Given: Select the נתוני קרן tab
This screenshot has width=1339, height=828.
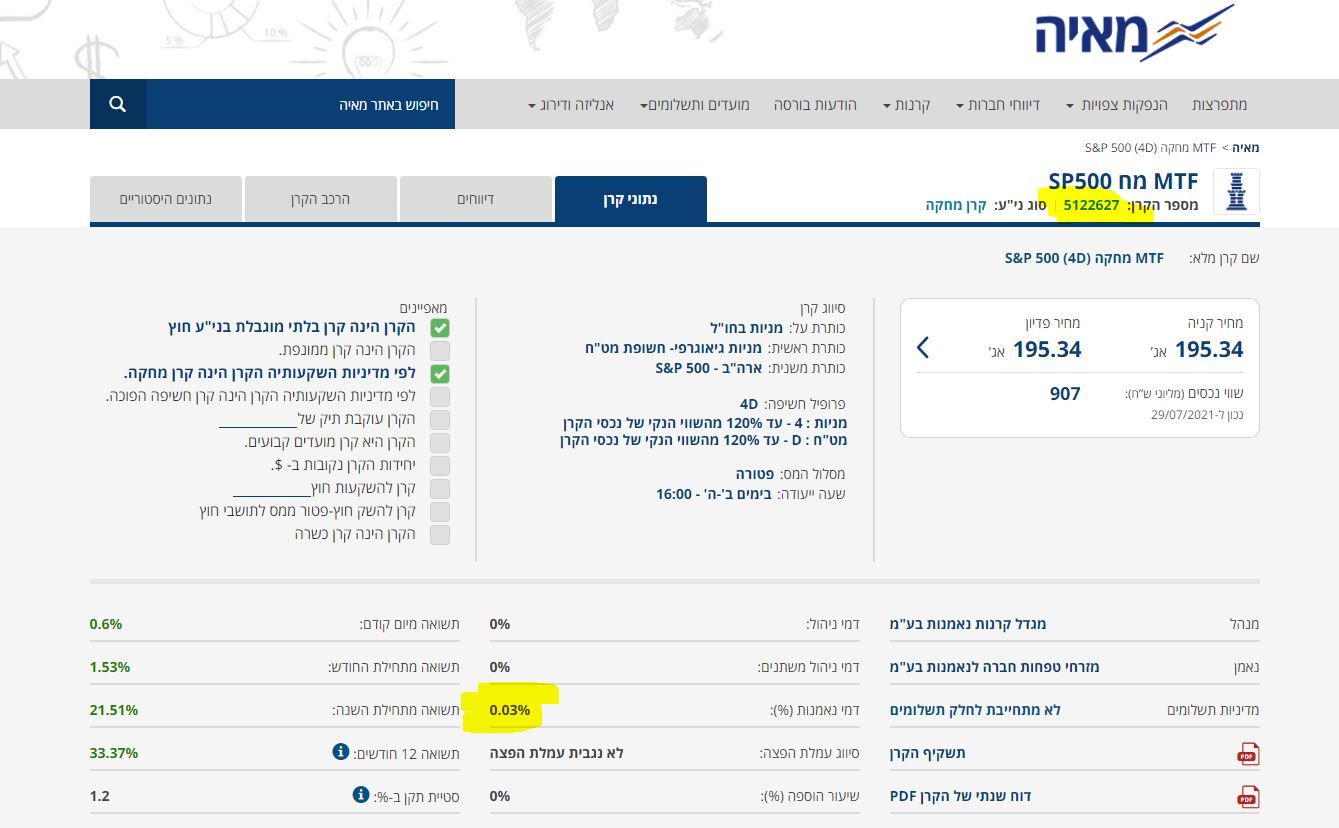Looking at the screenshot, I should tap(631, 199).
